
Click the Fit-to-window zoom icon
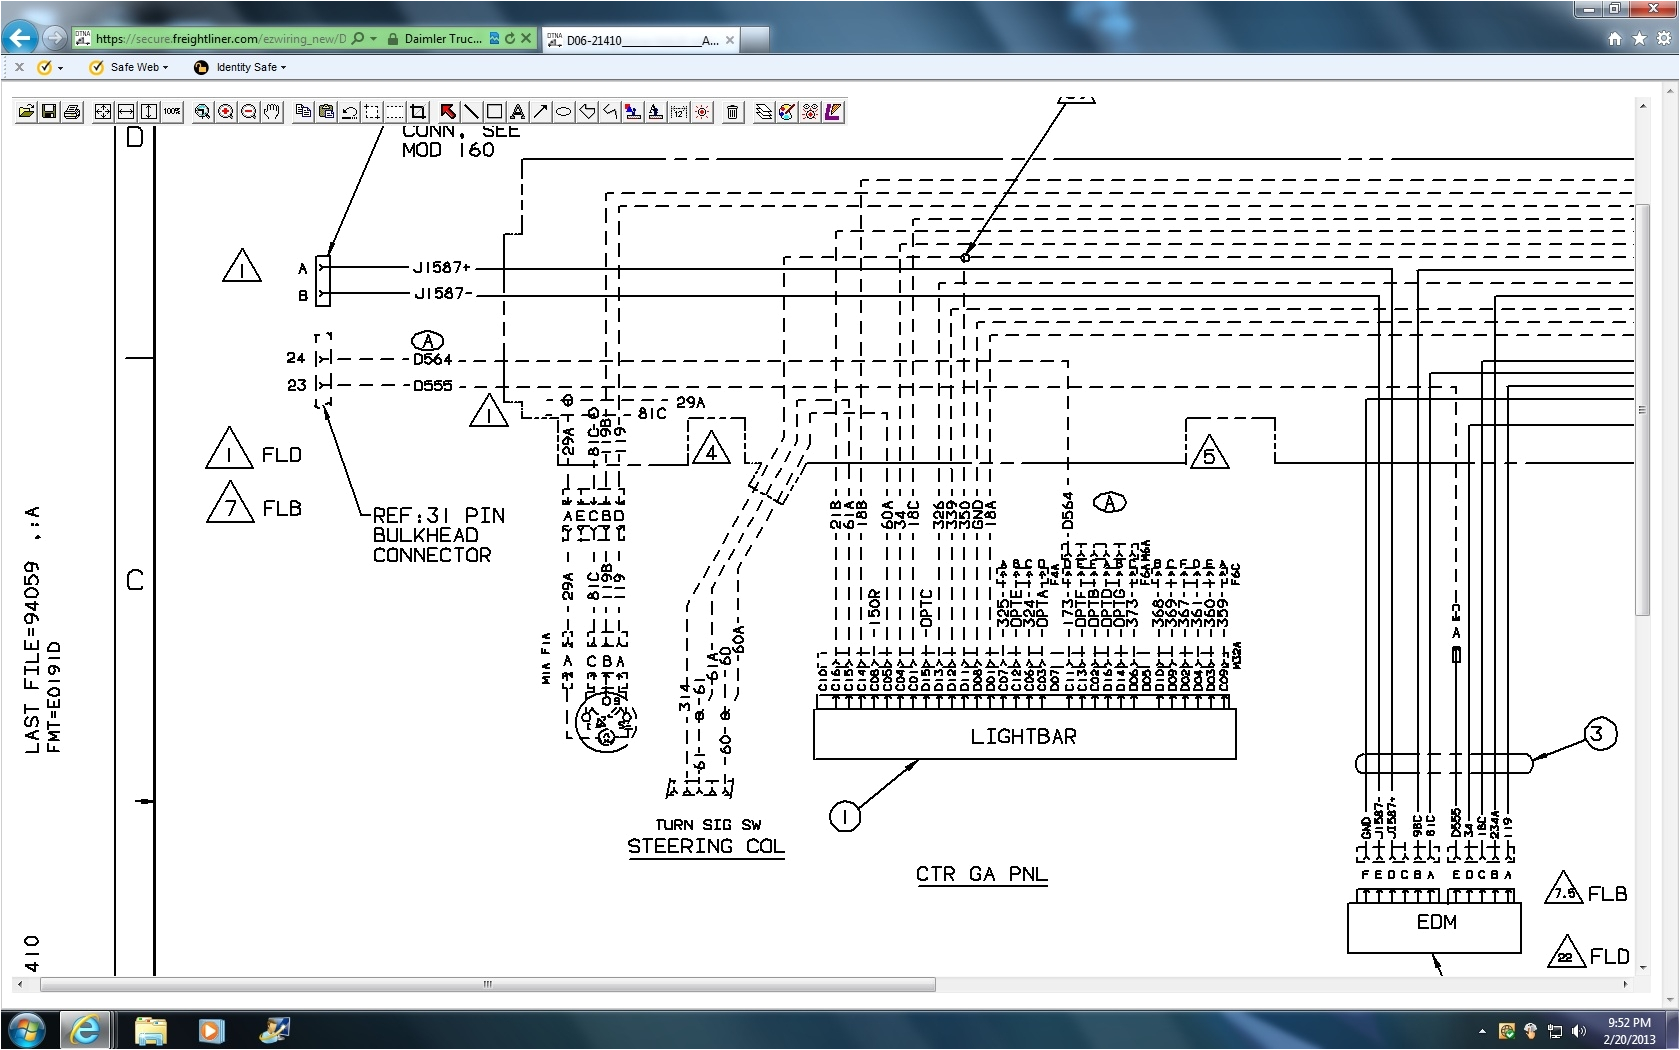(x=101, y=112)
